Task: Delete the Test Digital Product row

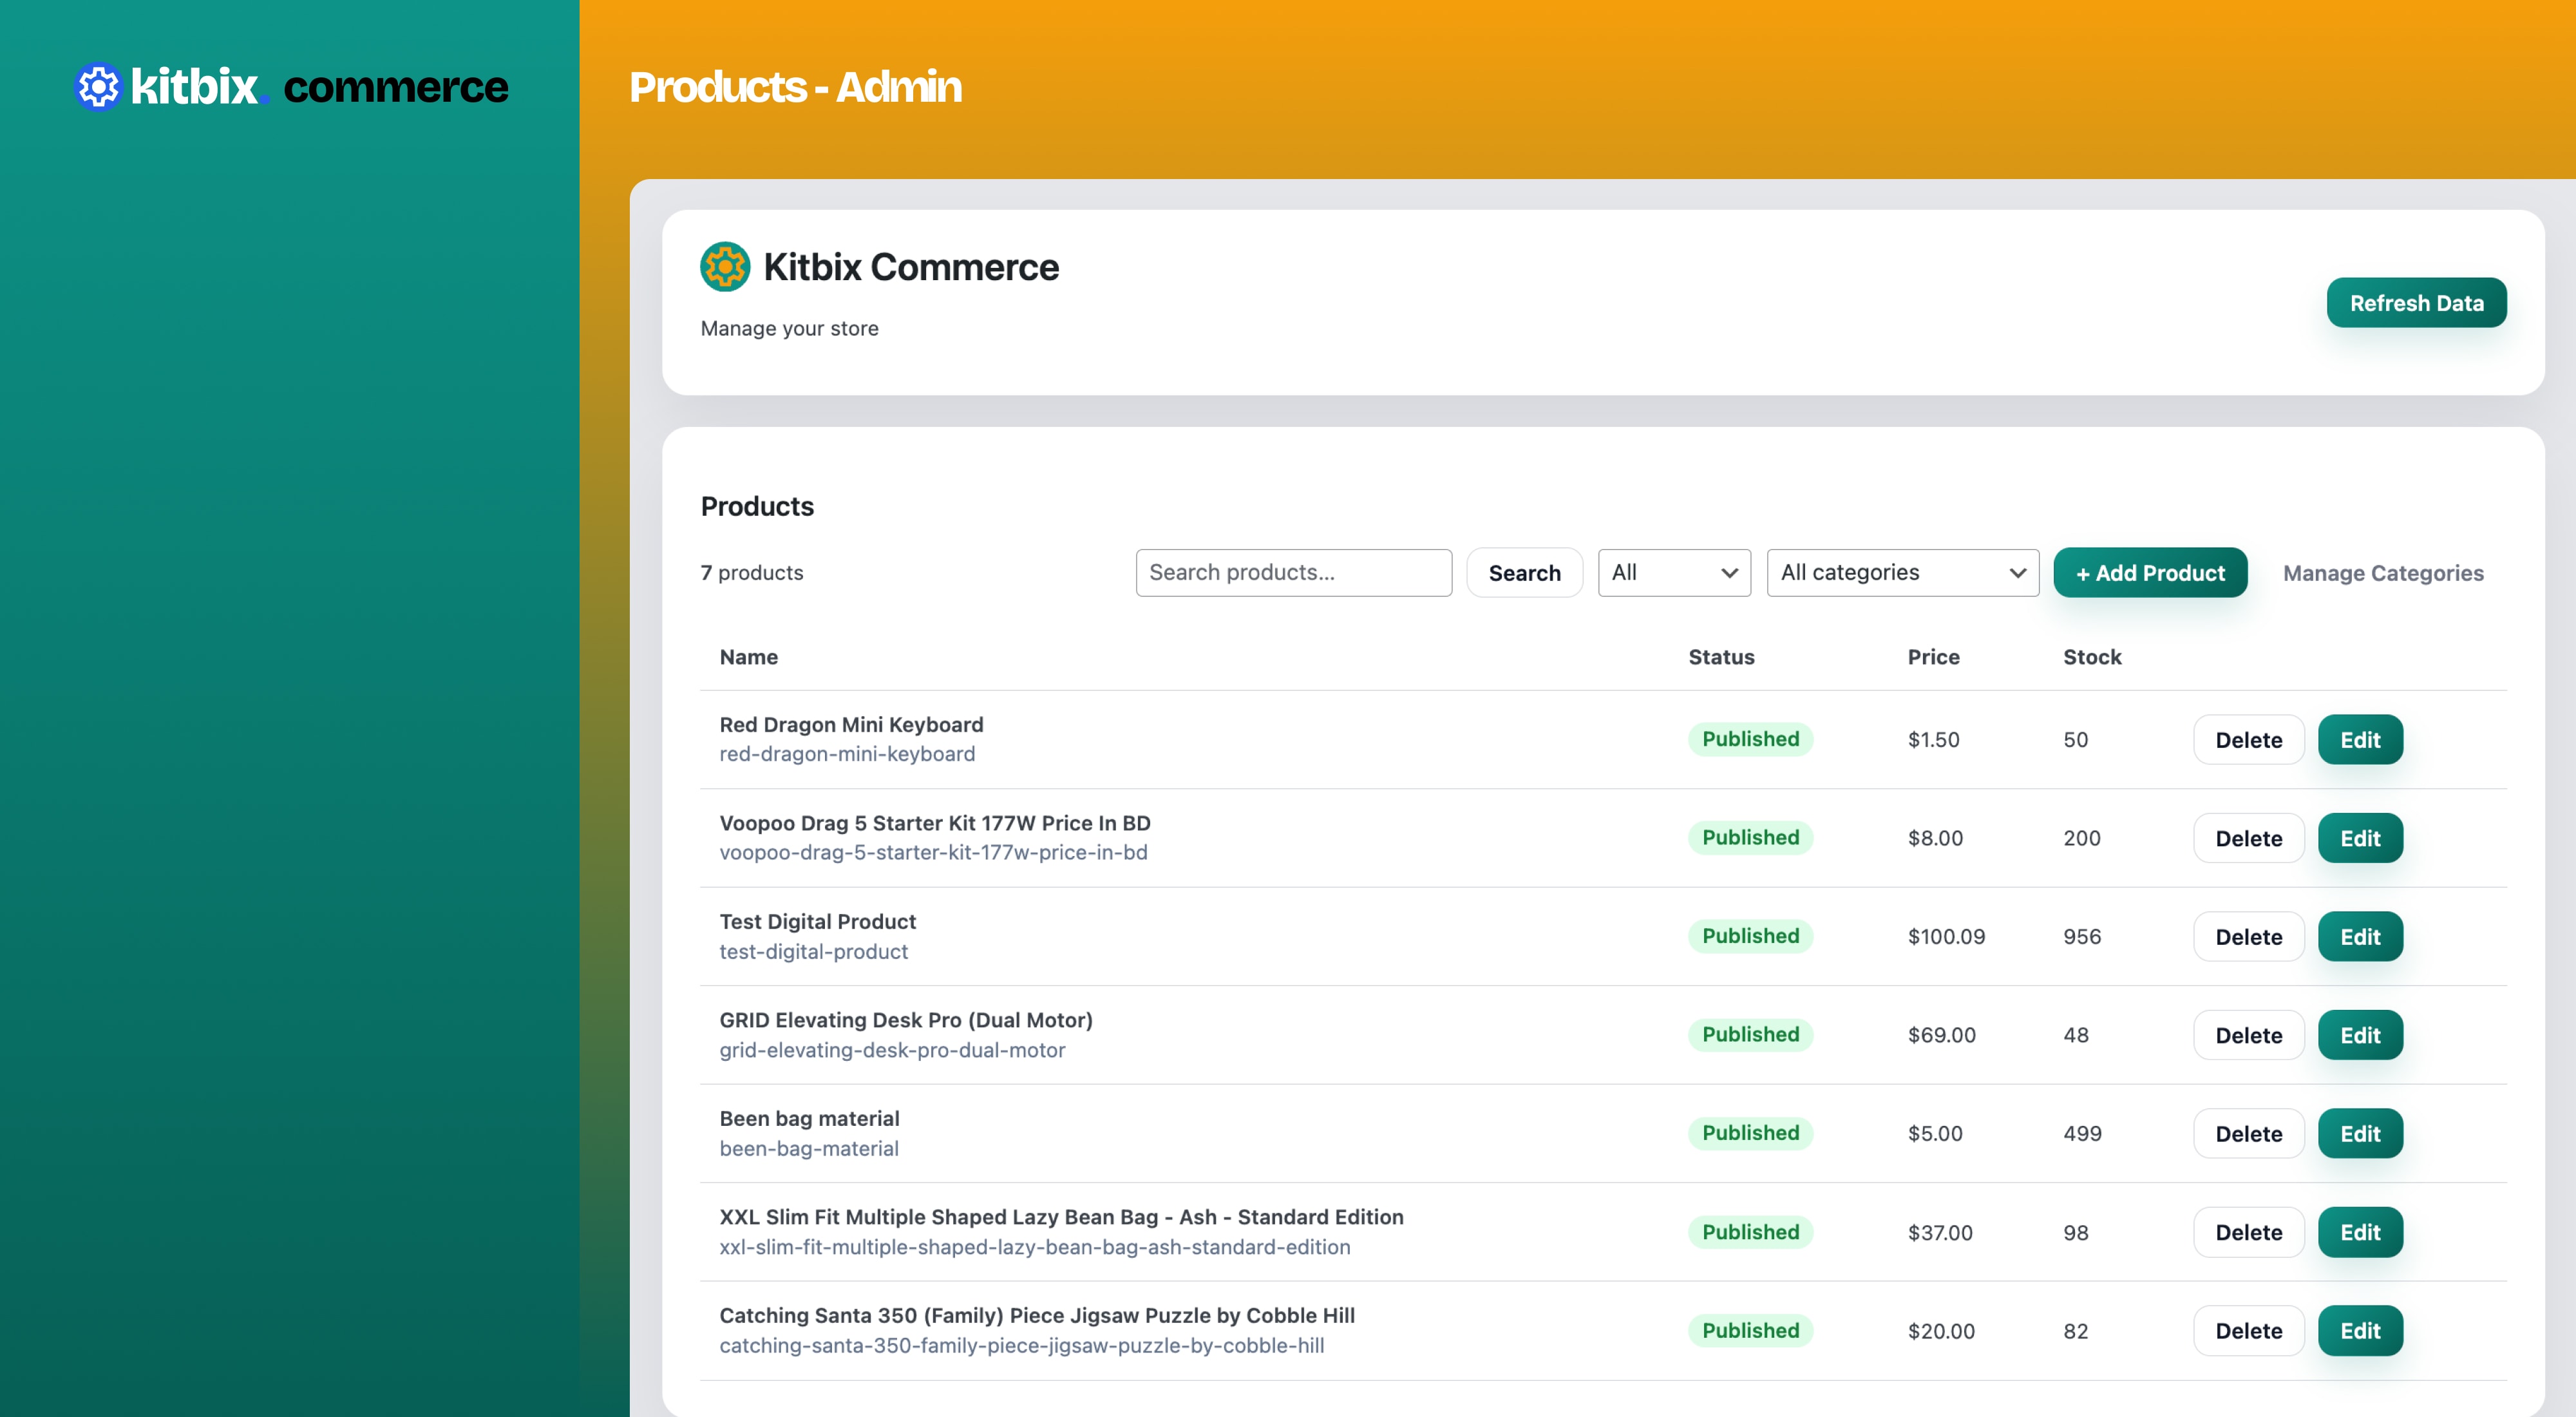Action: tap(2247, 937)
